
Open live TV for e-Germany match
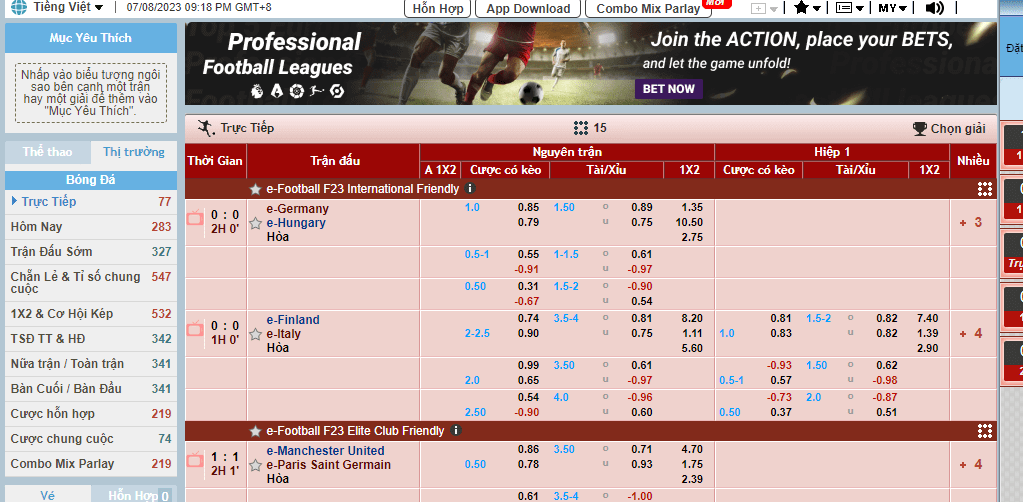pos(194,217)
